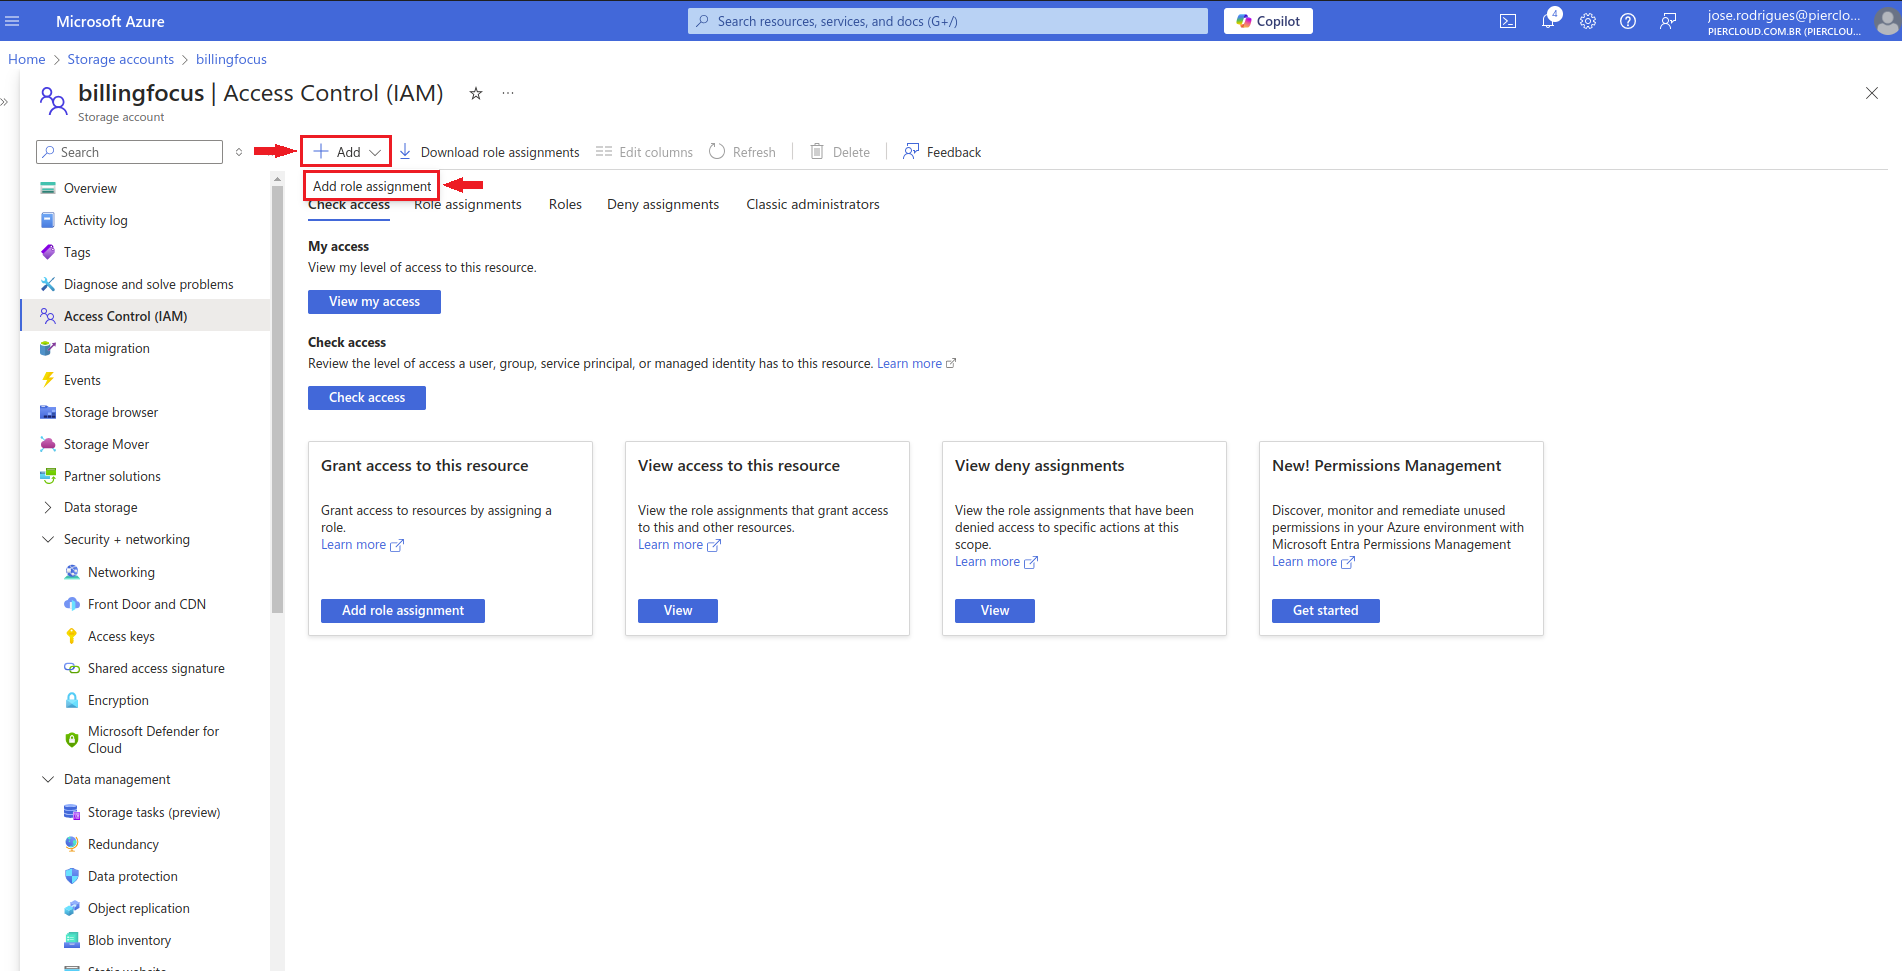Open portal settings gear icon

tap(1588, 21)
